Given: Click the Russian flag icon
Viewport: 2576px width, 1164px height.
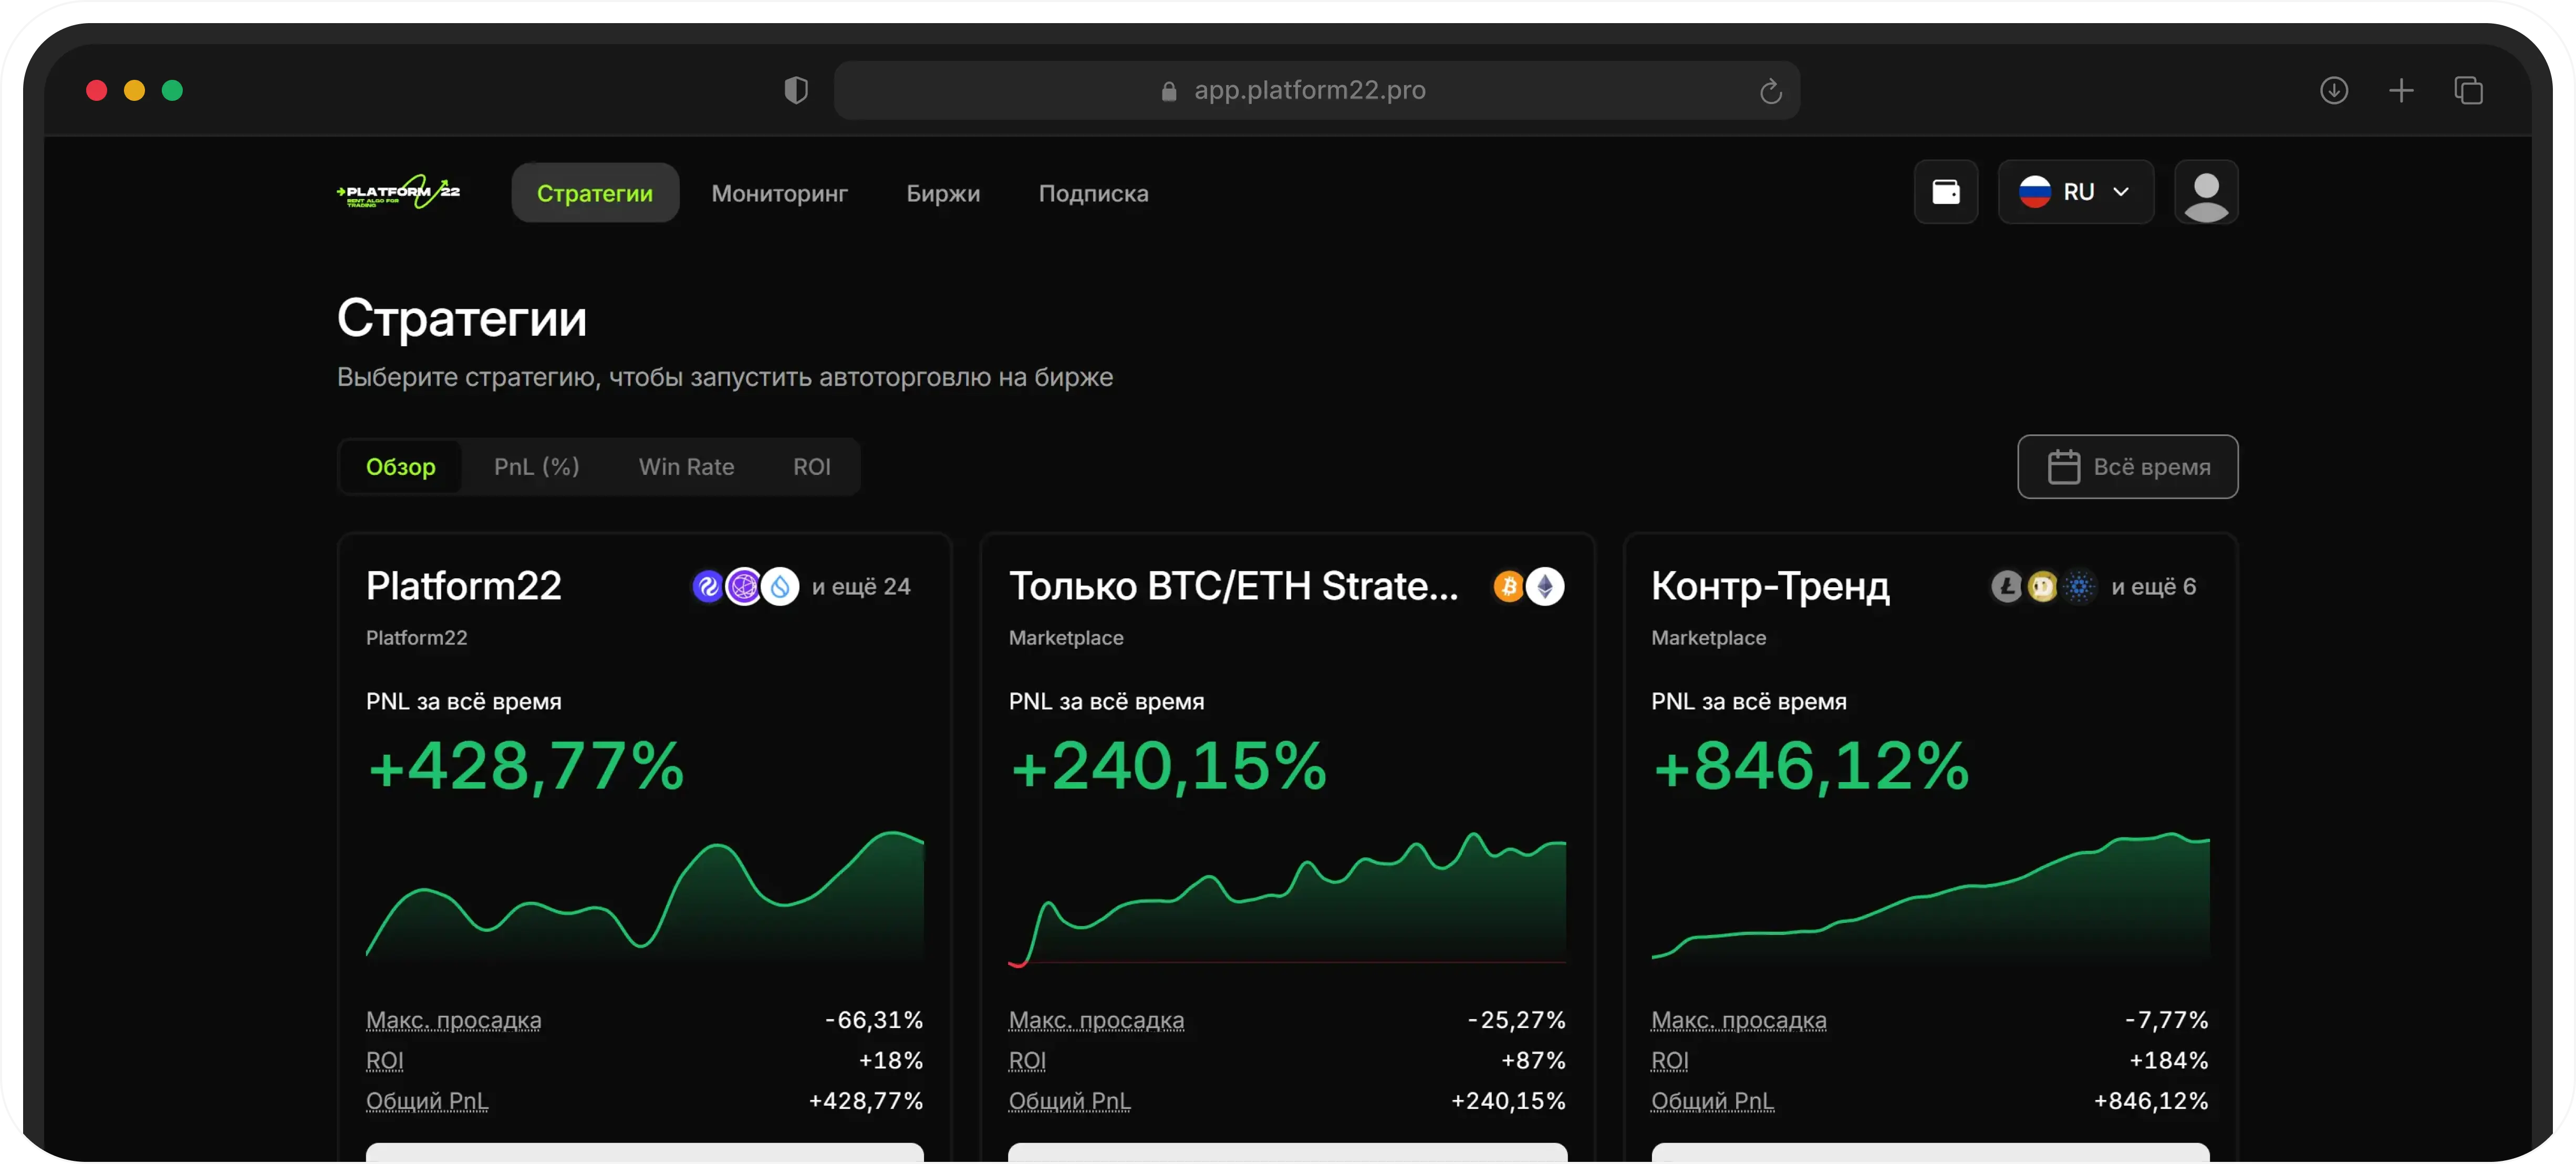Looking at the screenshot, I should coord(2034,192).
